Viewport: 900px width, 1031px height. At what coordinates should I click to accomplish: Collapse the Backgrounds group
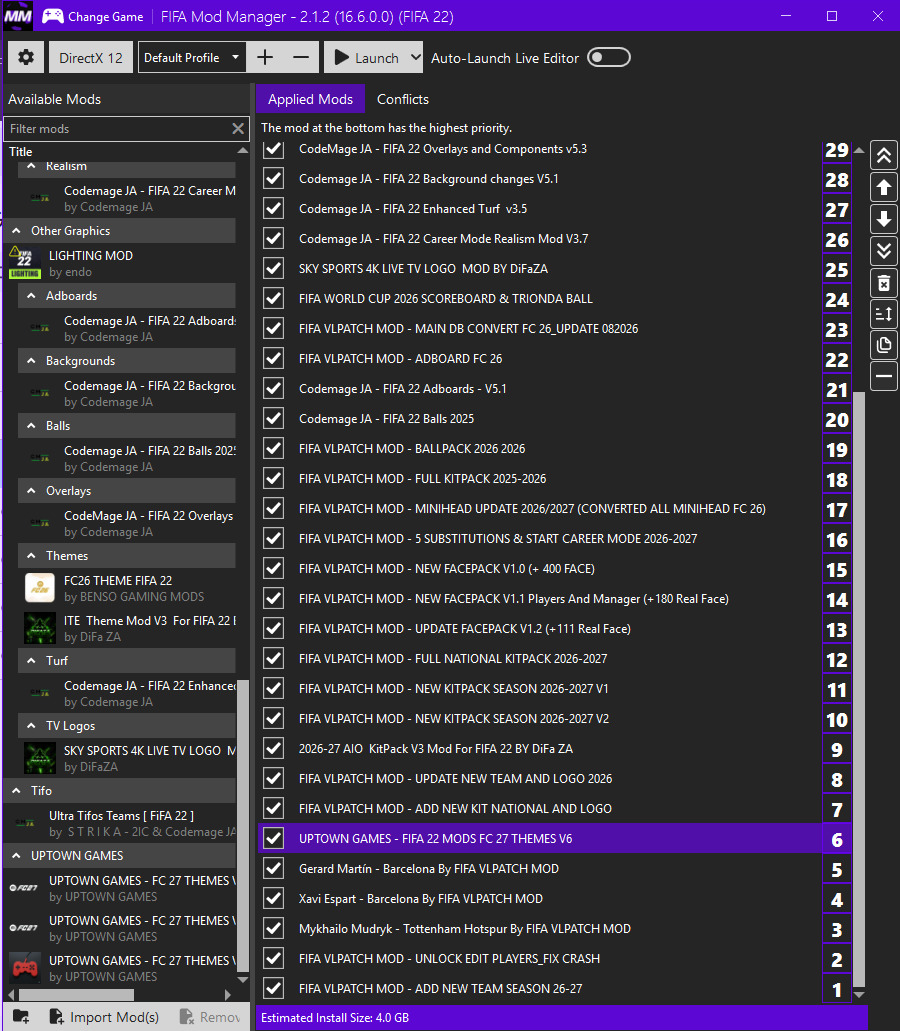tap(31, 361)
